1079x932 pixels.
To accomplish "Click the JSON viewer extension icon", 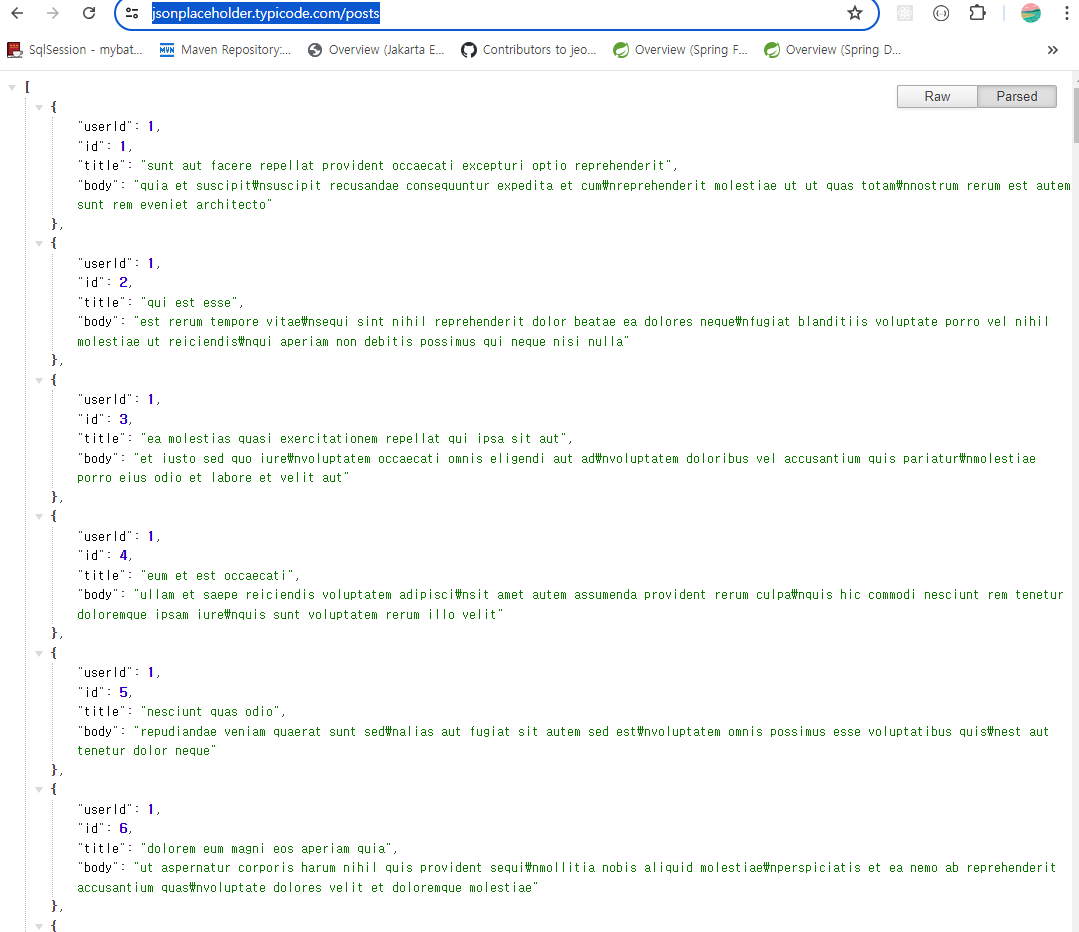I will click(x=941, y=13).
